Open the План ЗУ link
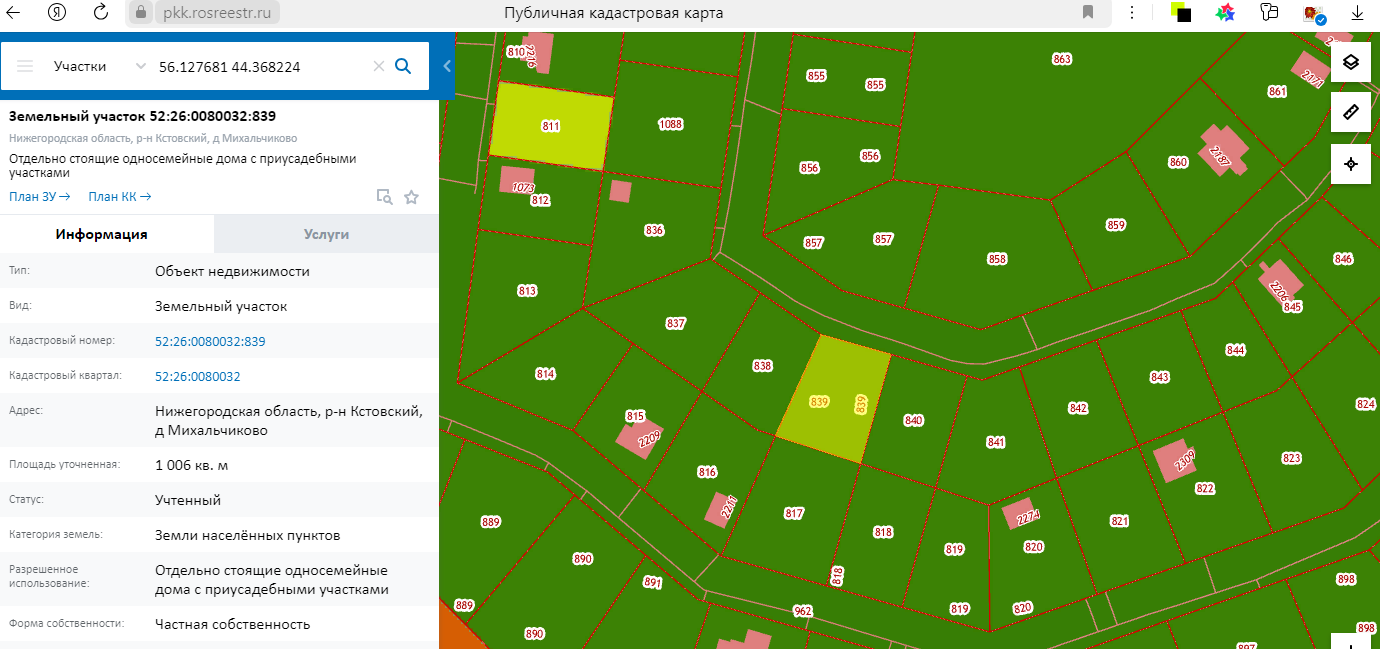The image size is (1380, 649). pos(39,197)
